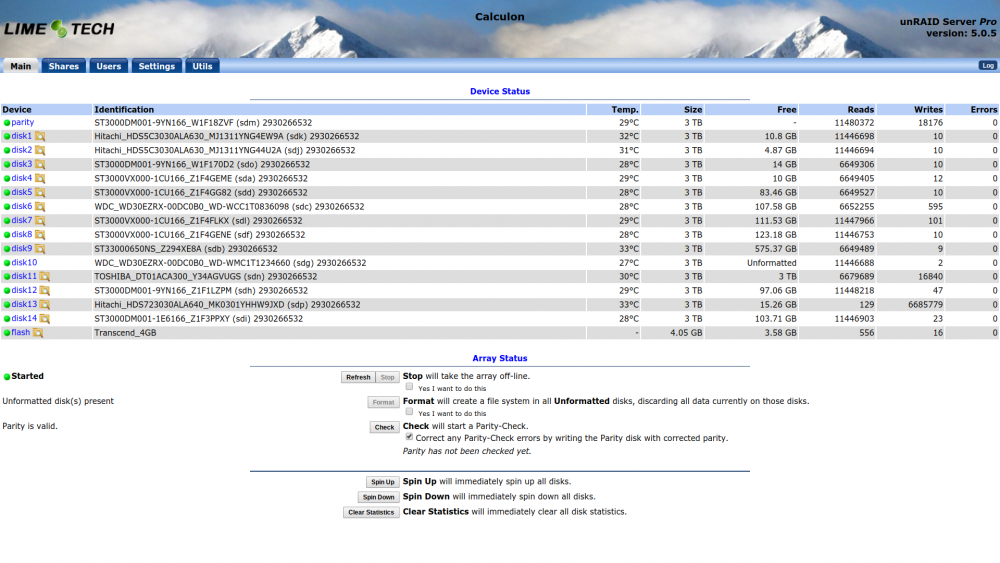This screenshot has height=563, width=1000.
Task: Open browse icon next to disk7
Action: click(x=40, y=221)
